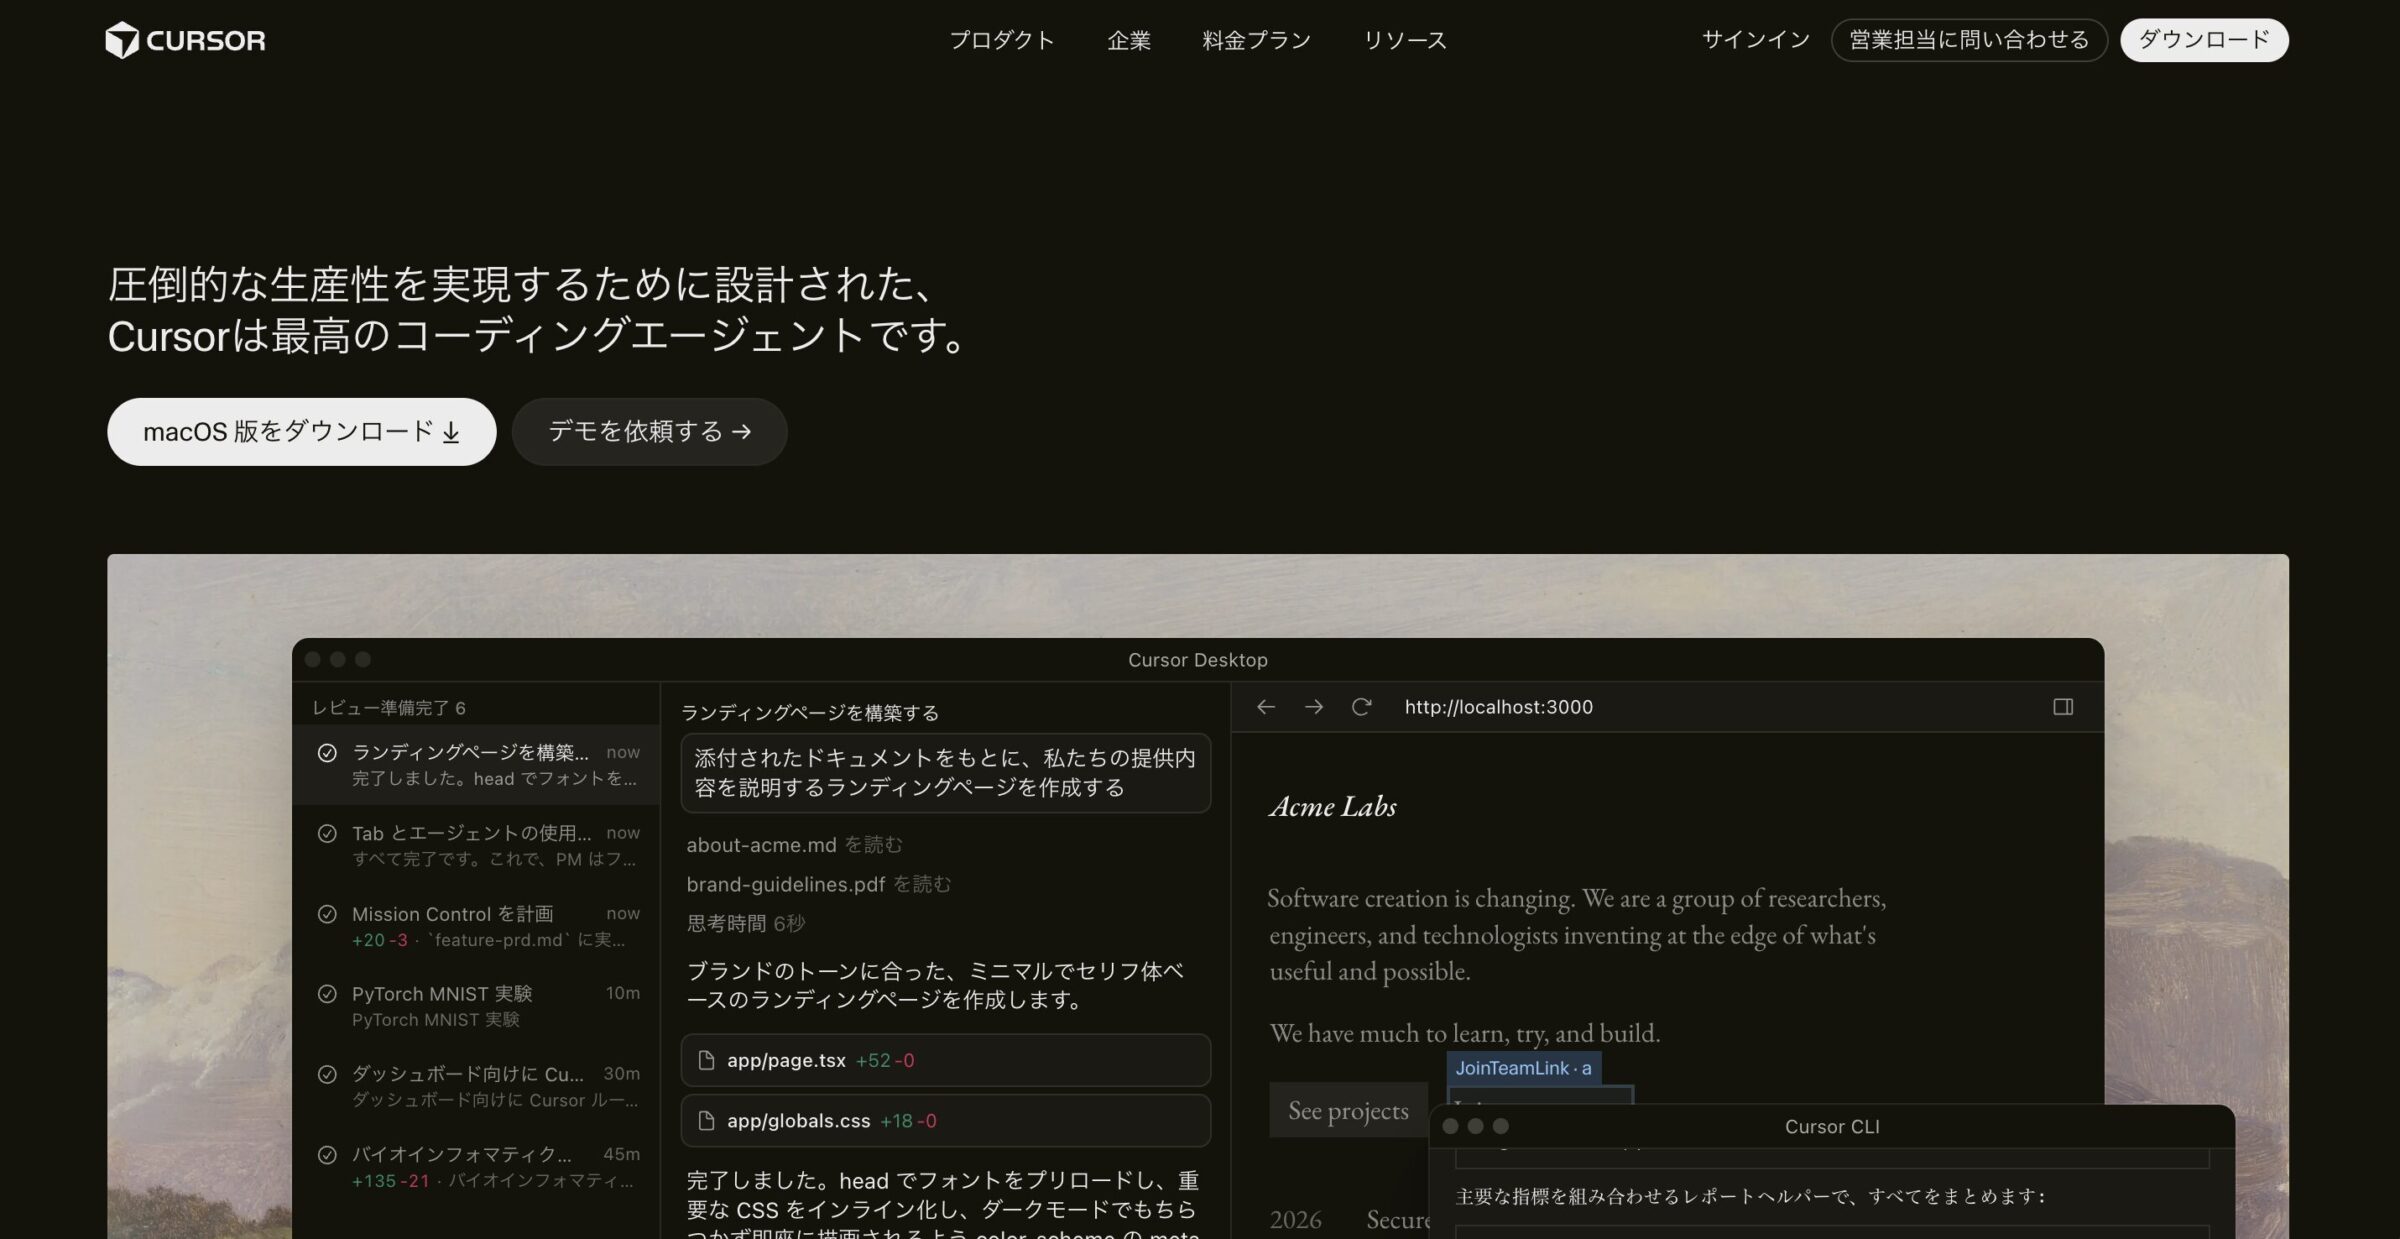Click check icon of バイオインフォマティク task
2400x1239 pixels.
pyautogui.click(x=327, y=1155)
